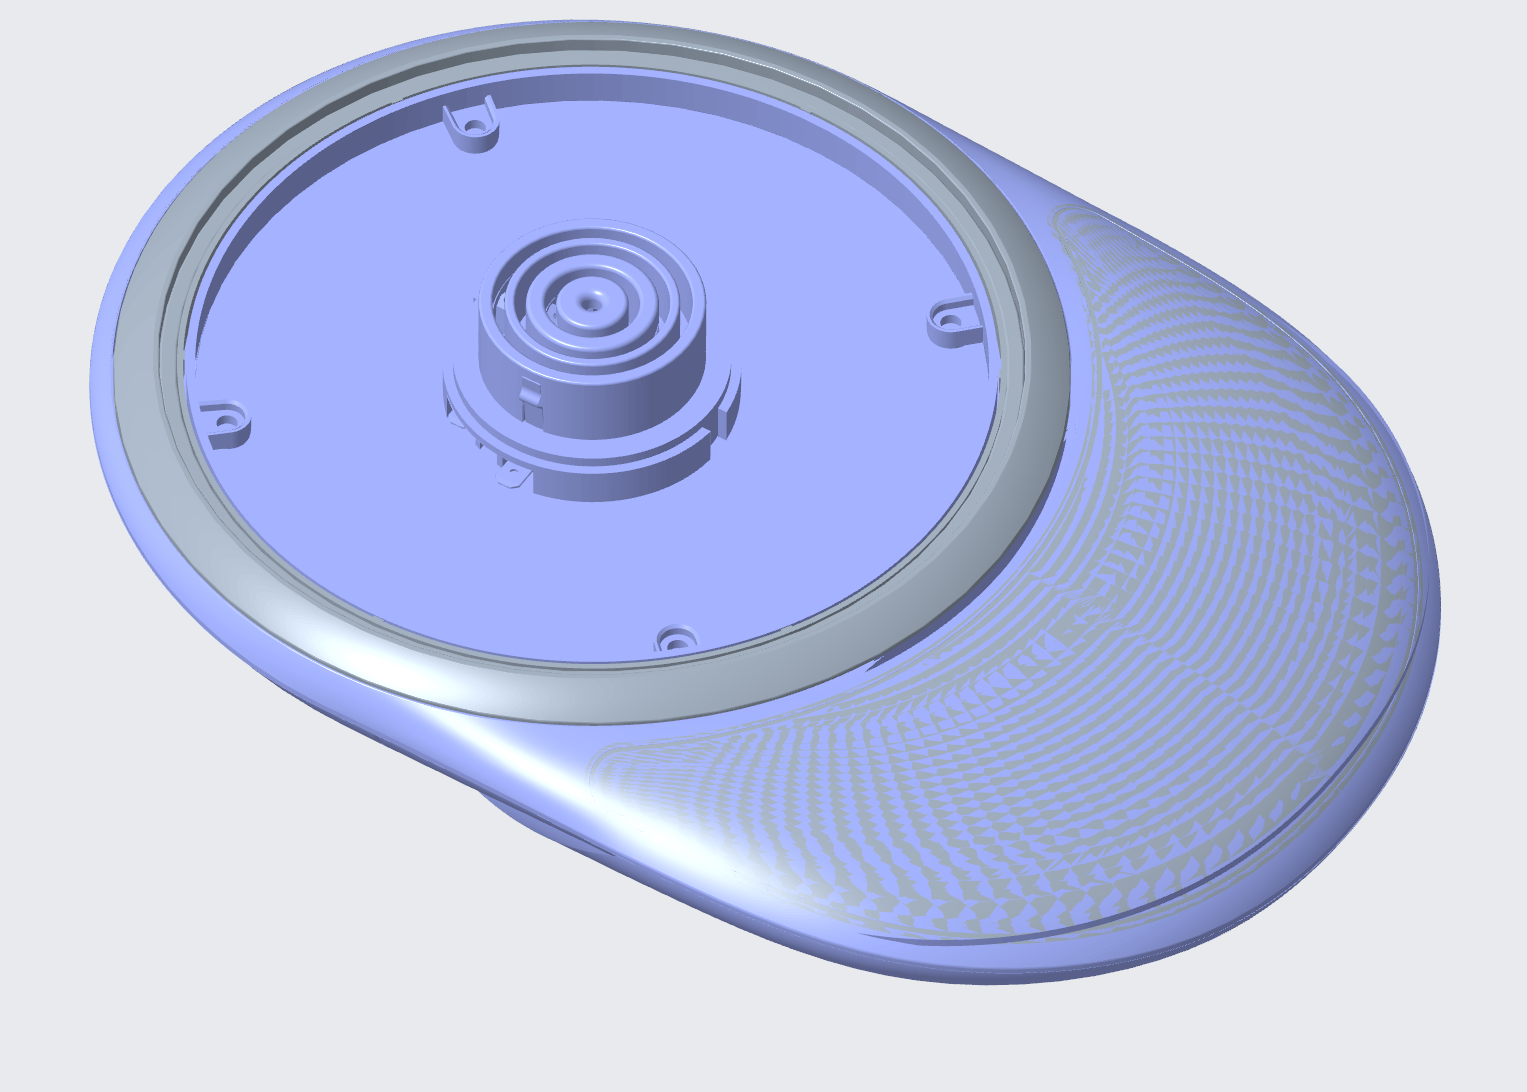Select the mounting tab on the recess left side
This screenshot has height=1092, width=1527.
point(224,424)
